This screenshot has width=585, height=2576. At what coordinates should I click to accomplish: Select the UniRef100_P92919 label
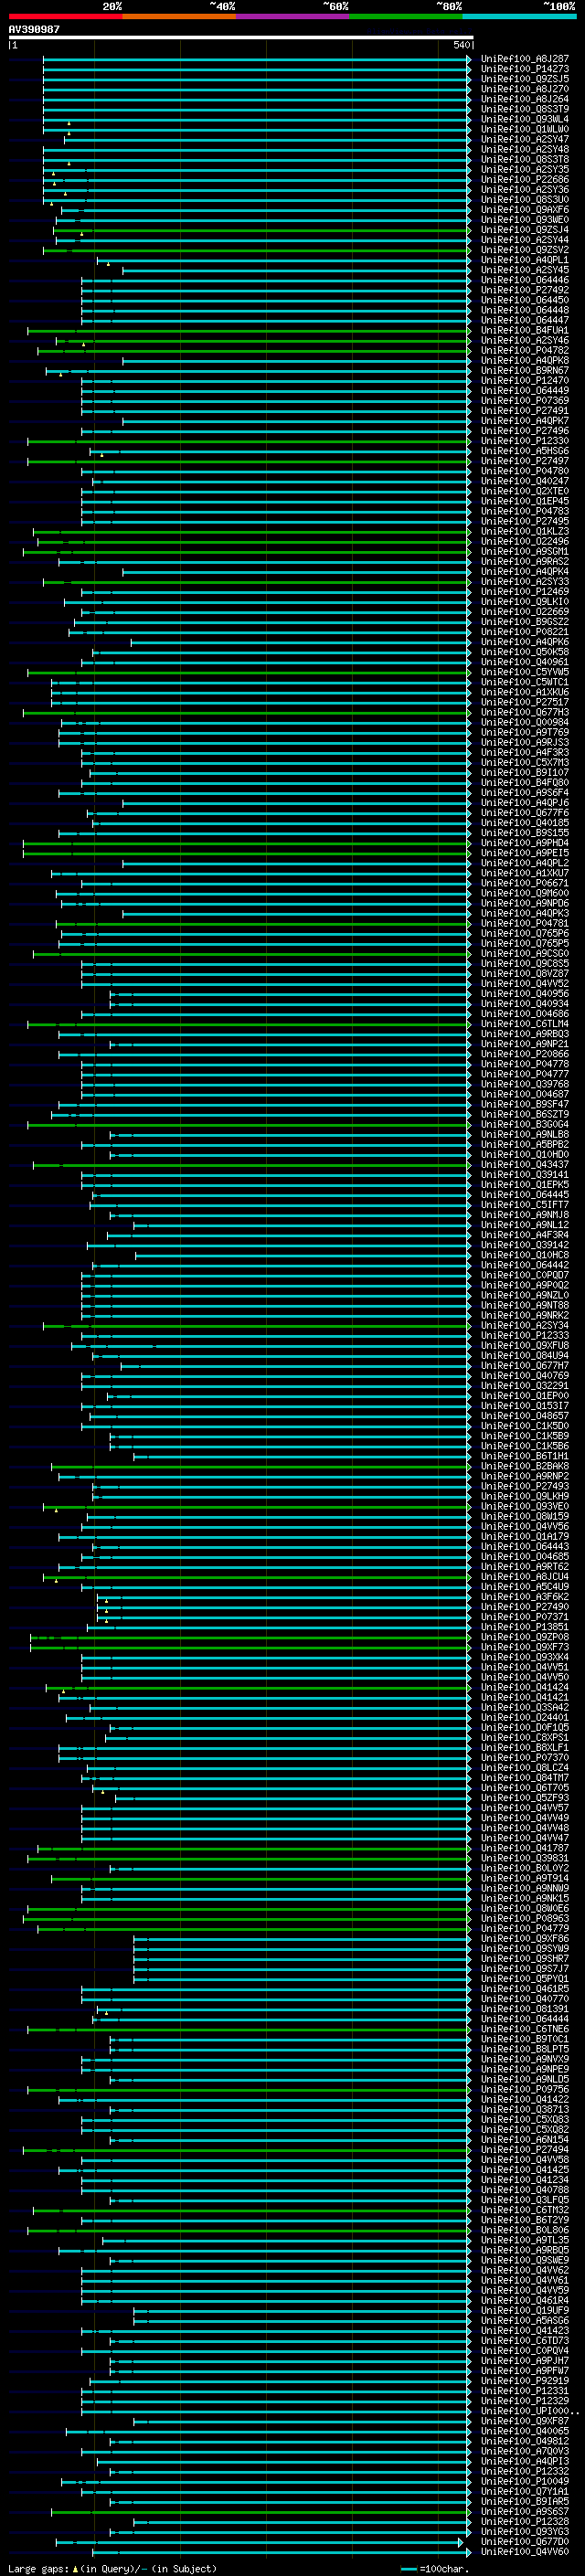(525, 2382)
